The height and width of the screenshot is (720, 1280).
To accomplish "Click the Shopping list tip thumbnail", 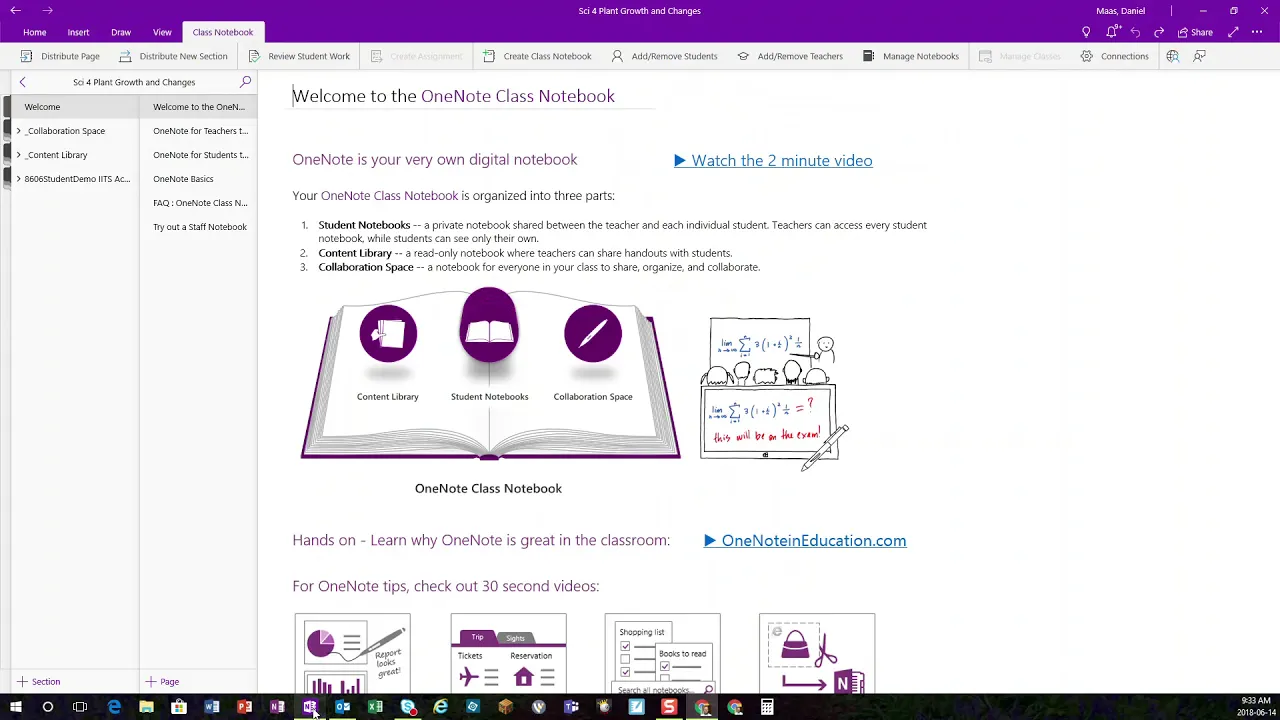I will (x=662, y=653).
